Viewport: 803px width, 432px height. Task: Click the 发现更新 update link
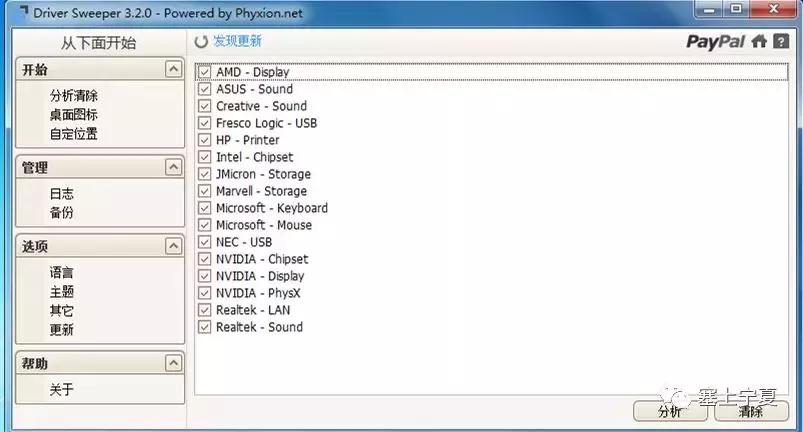(237, 41)
